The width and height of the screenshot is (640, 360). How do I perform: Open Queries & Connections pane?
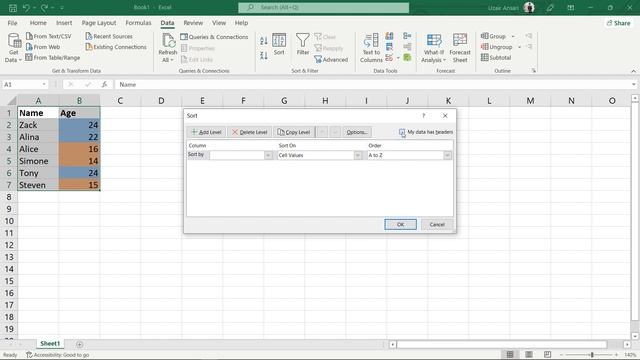[214, 37]
